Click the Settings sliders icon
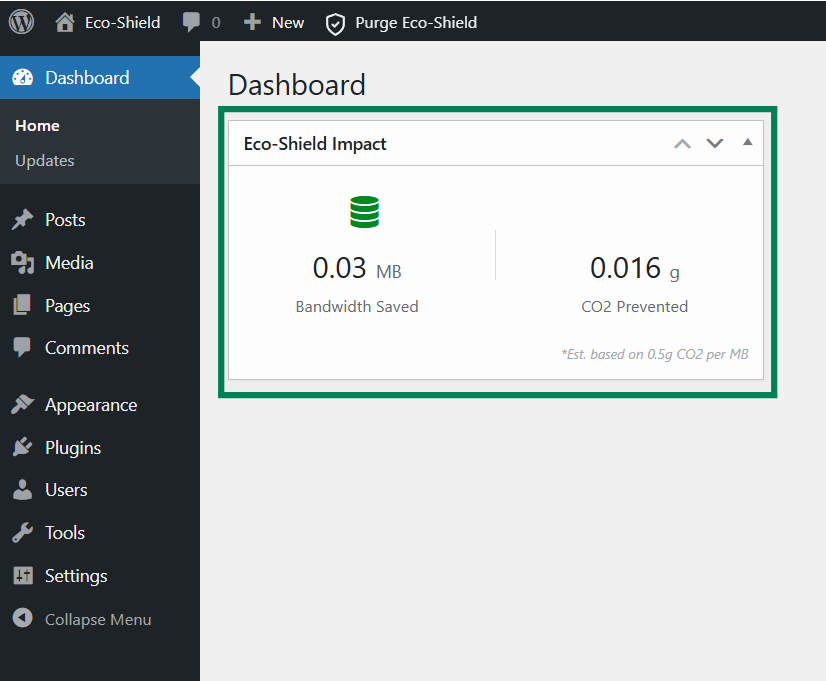 [23, 576]
